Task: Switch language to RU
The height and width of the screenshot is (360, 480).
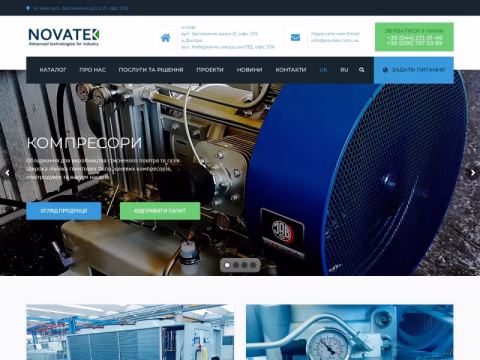Action: coord(344,70)
